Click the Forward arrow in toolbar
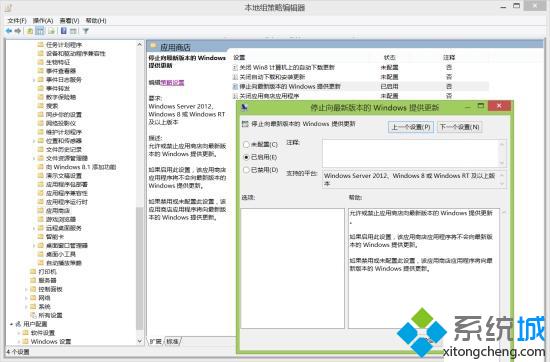This screenshot has height=362, width=550. coord(18,31)
